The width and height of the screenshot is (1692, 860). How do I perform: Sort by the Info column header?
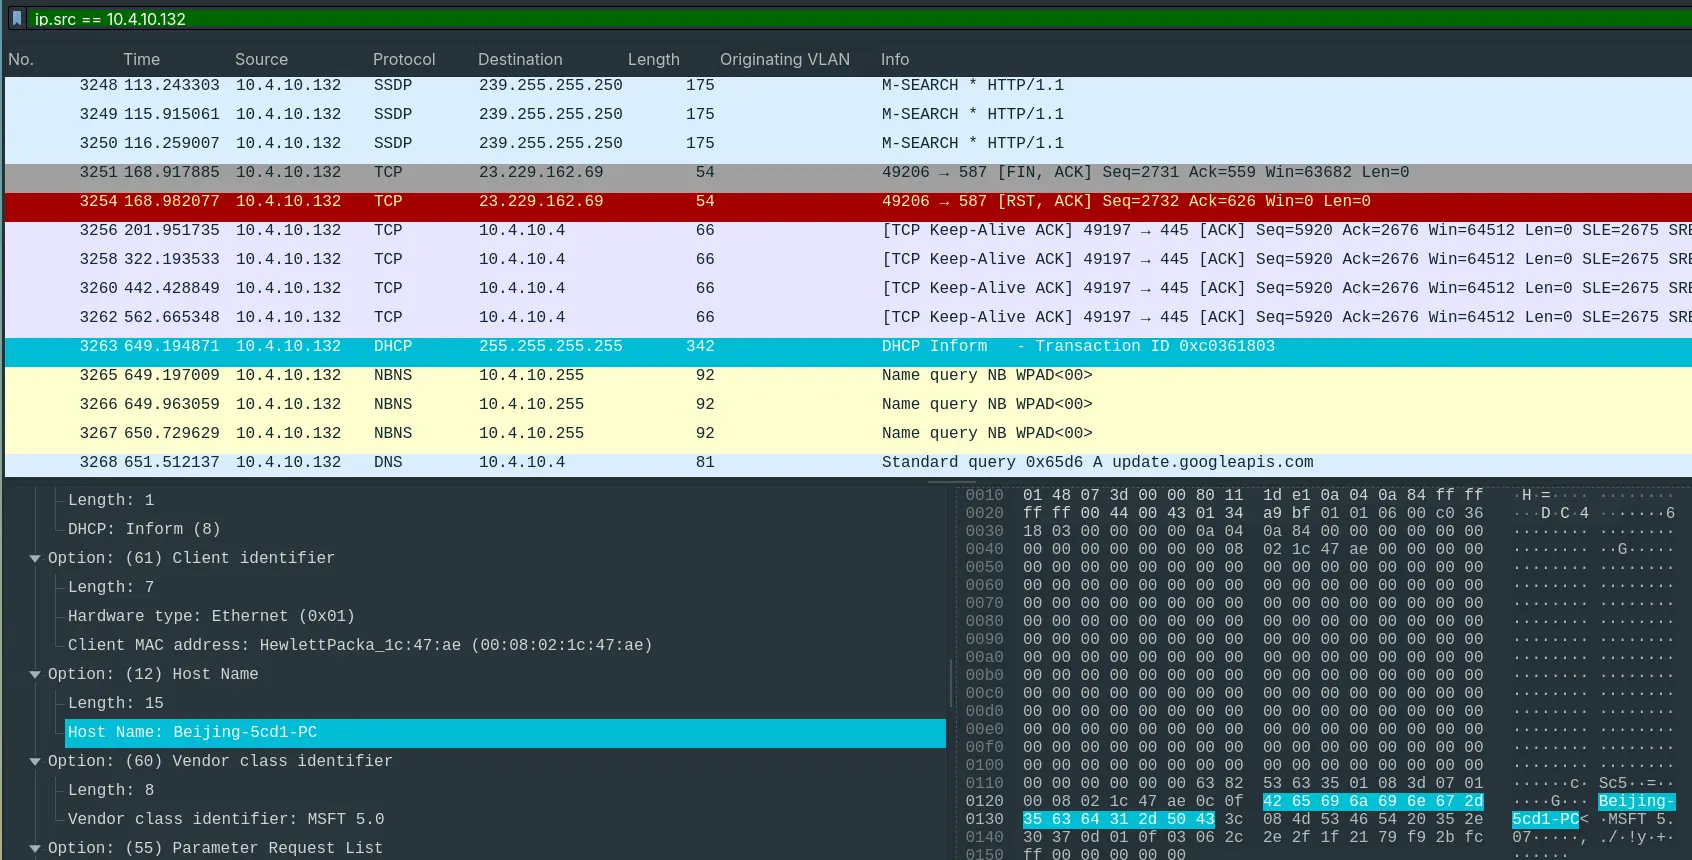pos(894,59)
